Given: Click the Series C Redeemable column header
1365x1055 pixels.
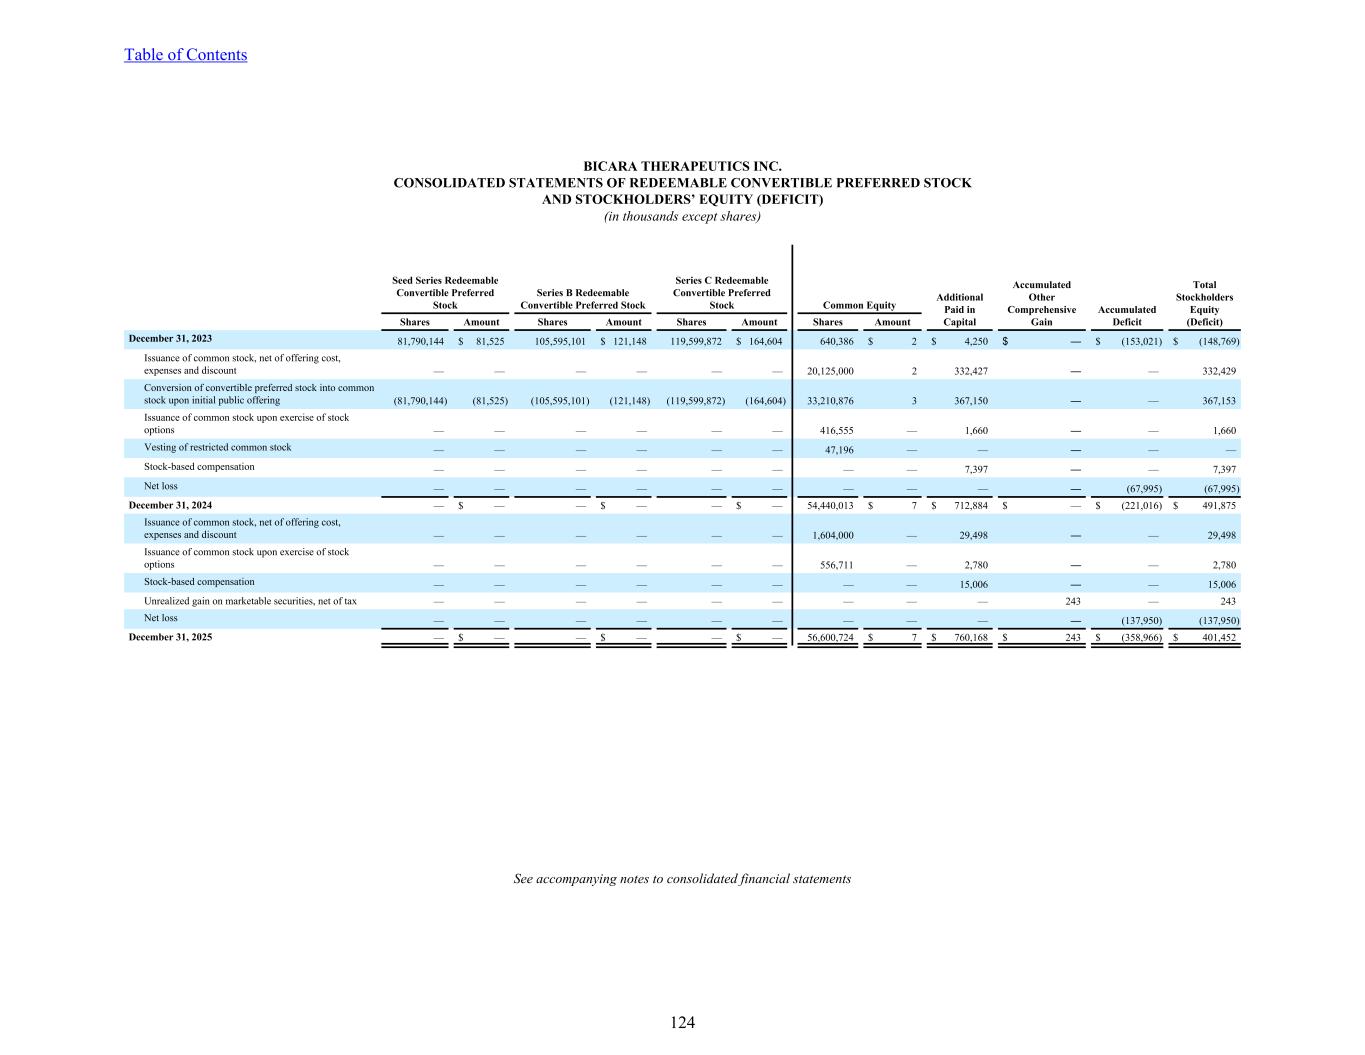Looking at the screenshot, I should (721, 293).
